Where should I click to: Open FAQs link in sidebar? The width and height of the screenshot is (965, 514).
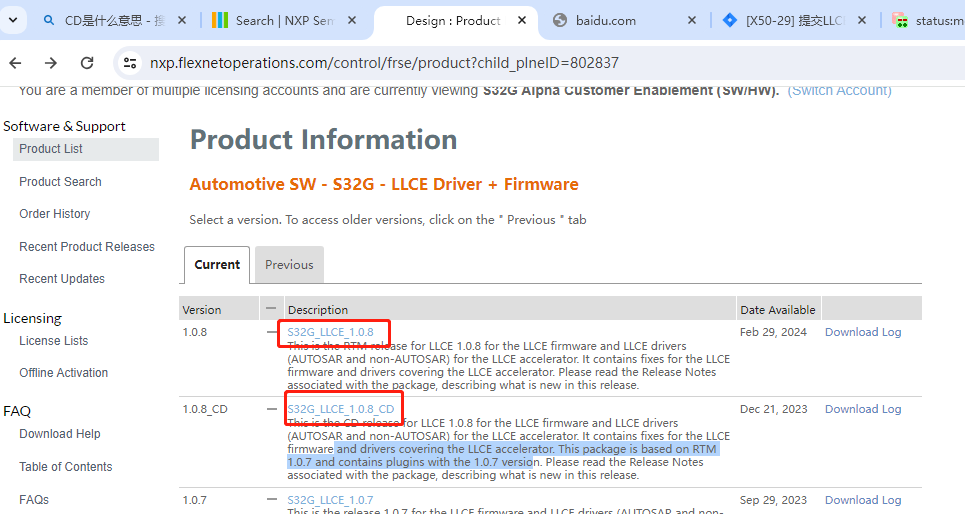(x=34, y=500)
